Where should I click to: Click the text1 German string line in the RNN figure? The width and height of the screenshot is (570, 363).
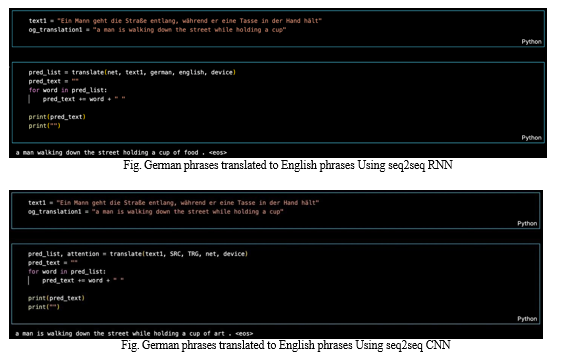pyautogui.click(x=175, y=21)
